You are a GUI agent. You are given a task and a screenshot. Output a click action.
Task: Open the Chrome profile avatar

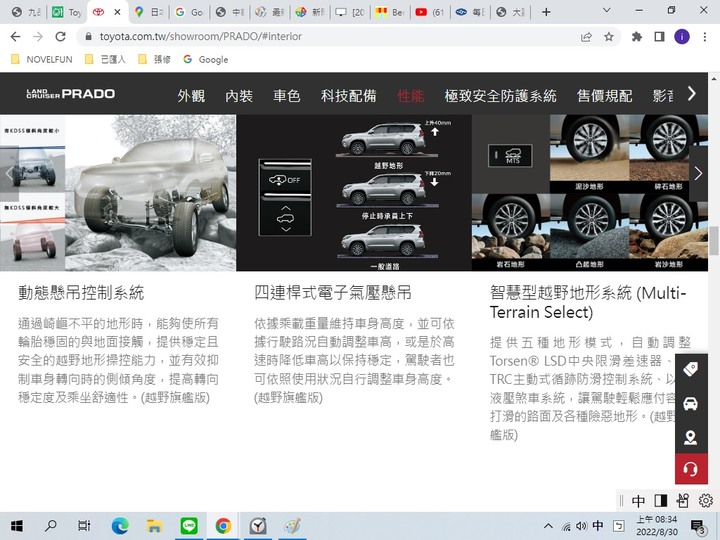[x=682, y=37]
